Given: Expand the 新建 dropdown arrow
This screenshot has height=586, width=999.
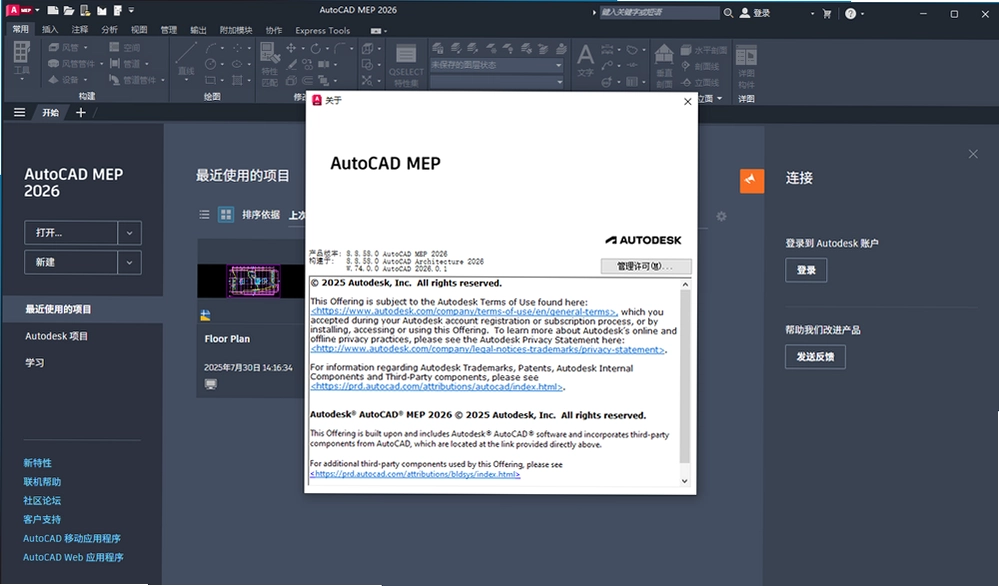Looking at the screenshot, I should 129,262.
